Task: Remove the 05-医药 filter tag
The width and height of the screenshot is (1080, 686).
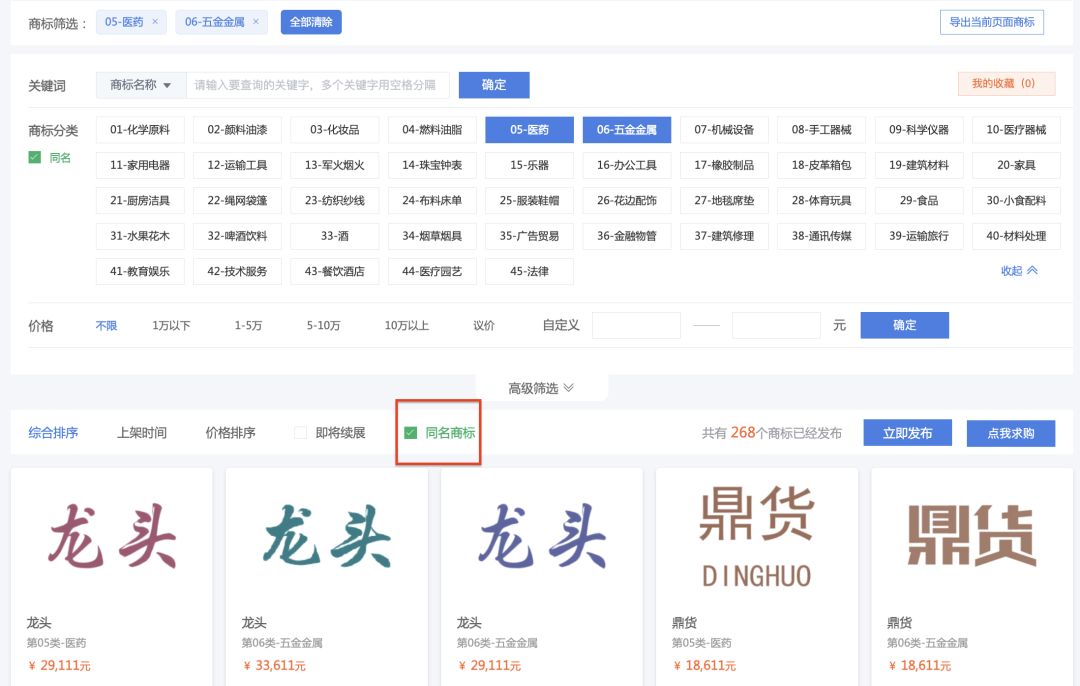Action: click(155, 21)
